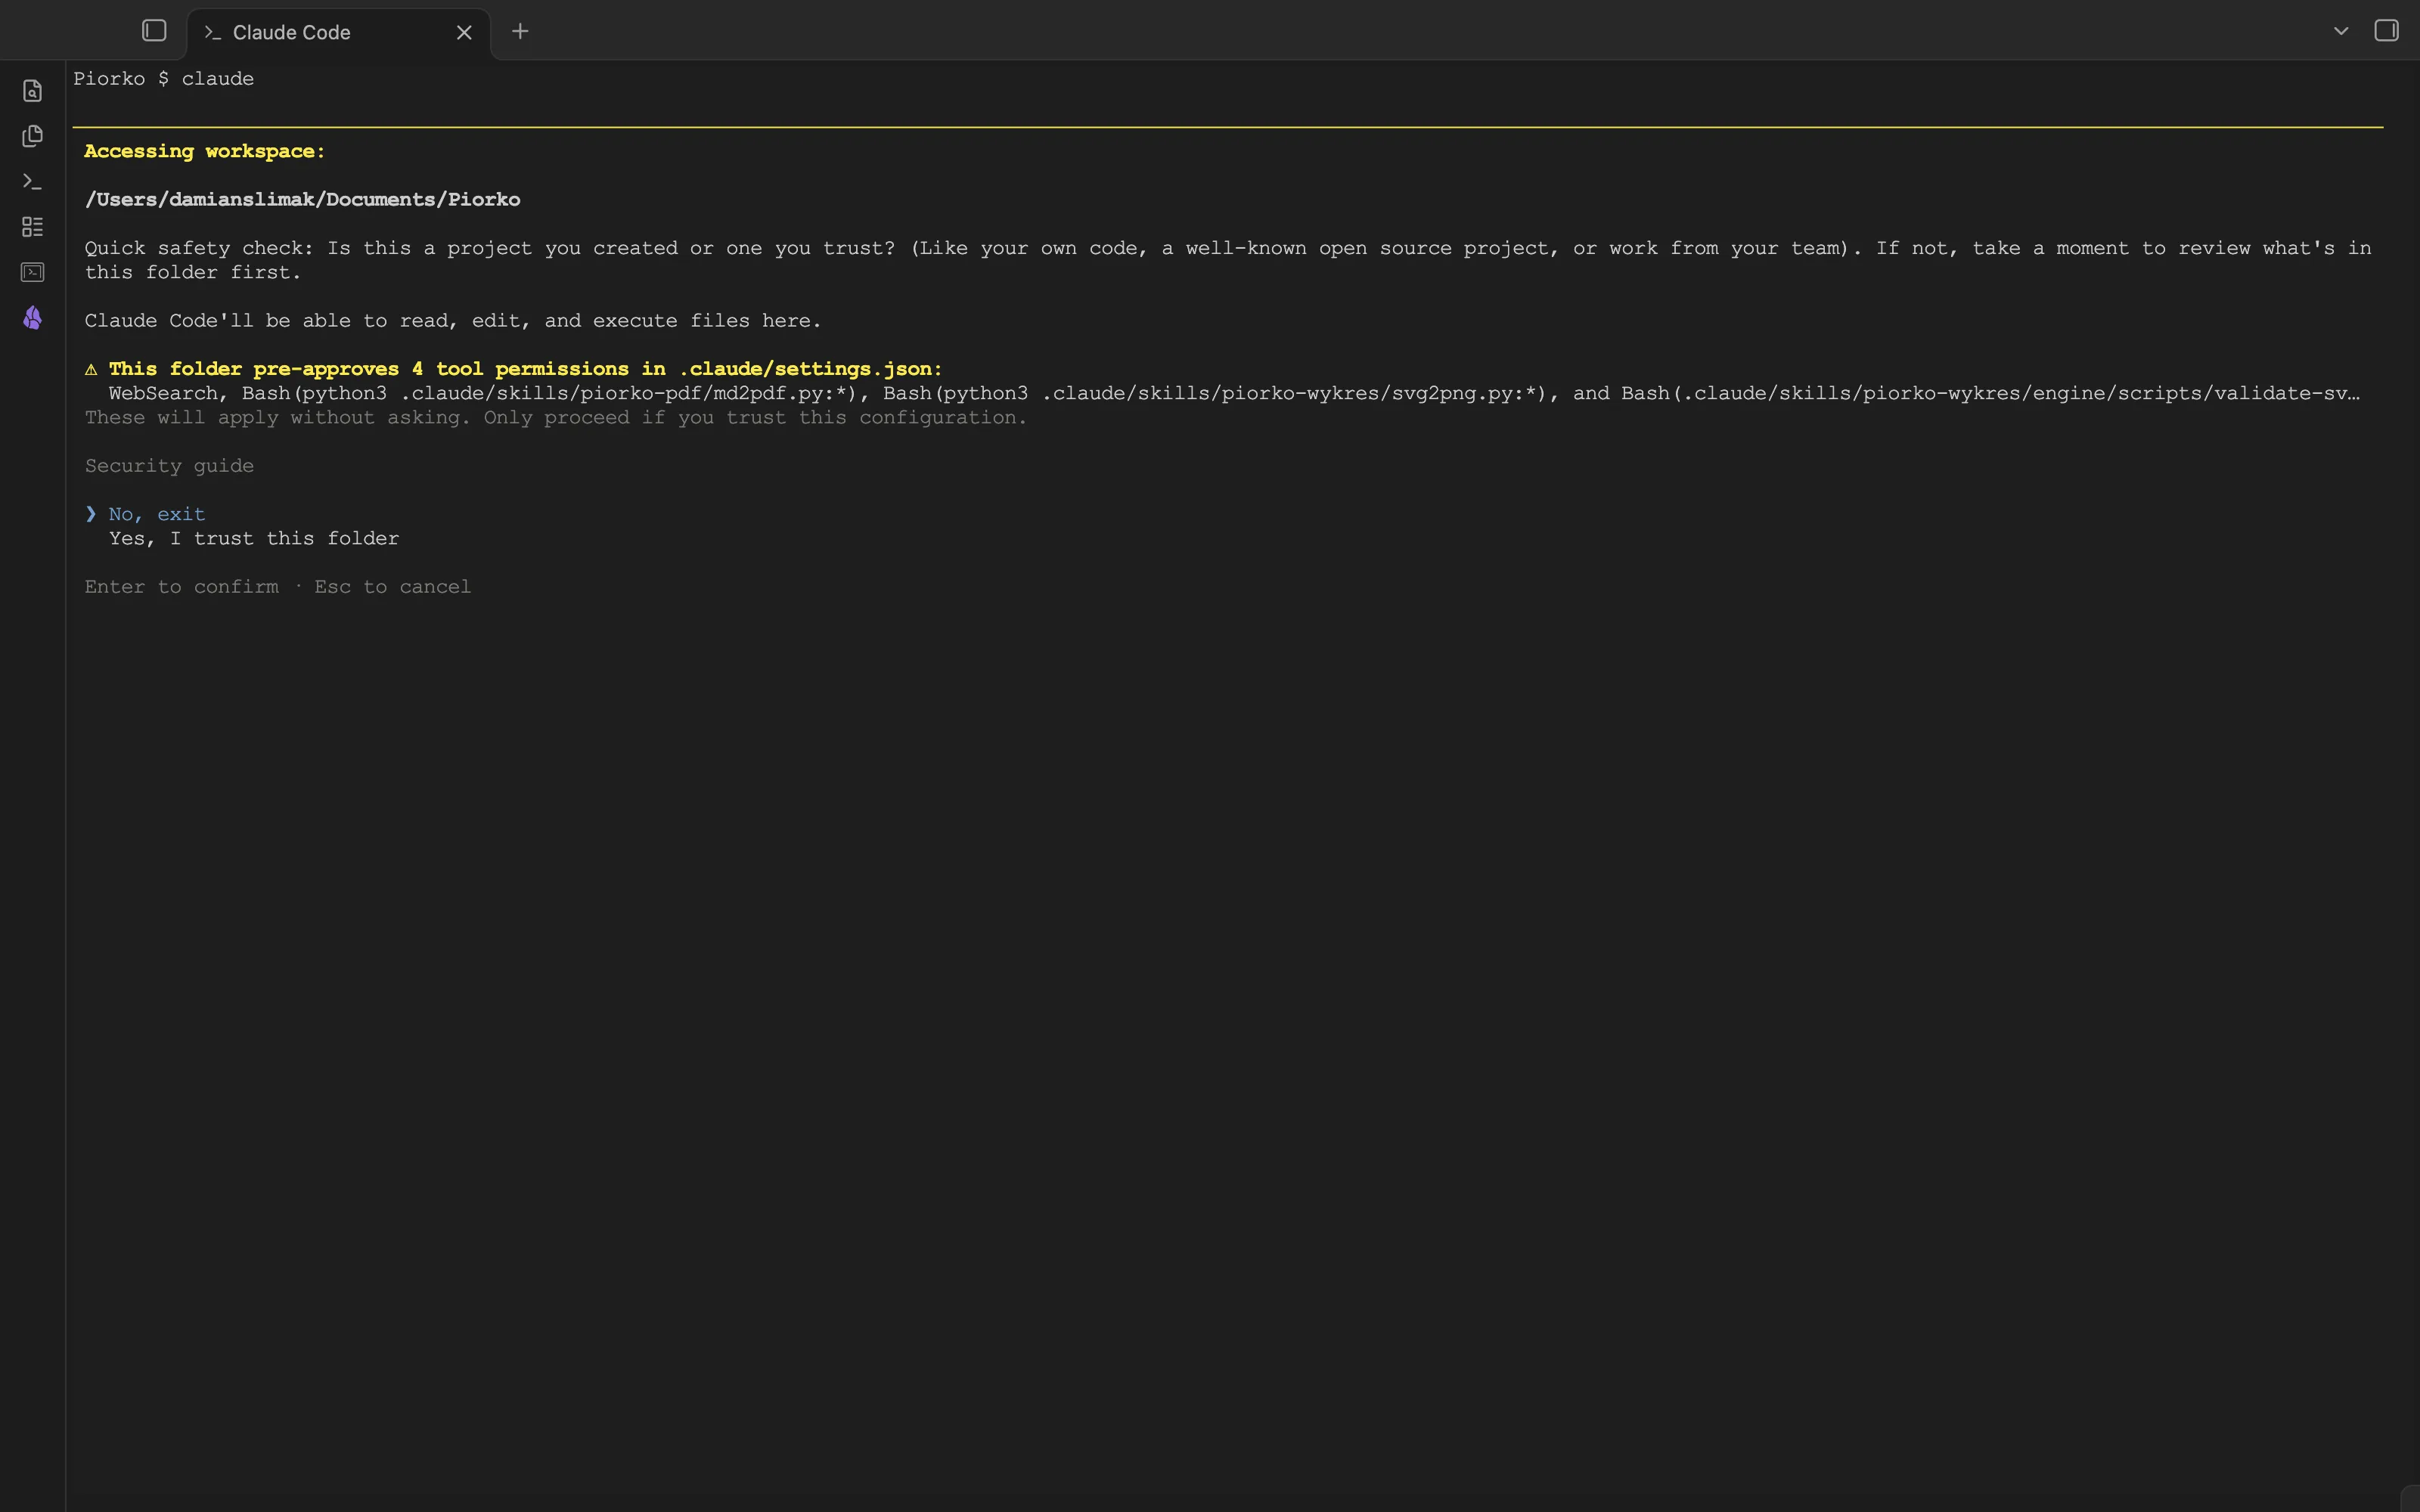Open the copy files sidebar icon

[32, 136]
